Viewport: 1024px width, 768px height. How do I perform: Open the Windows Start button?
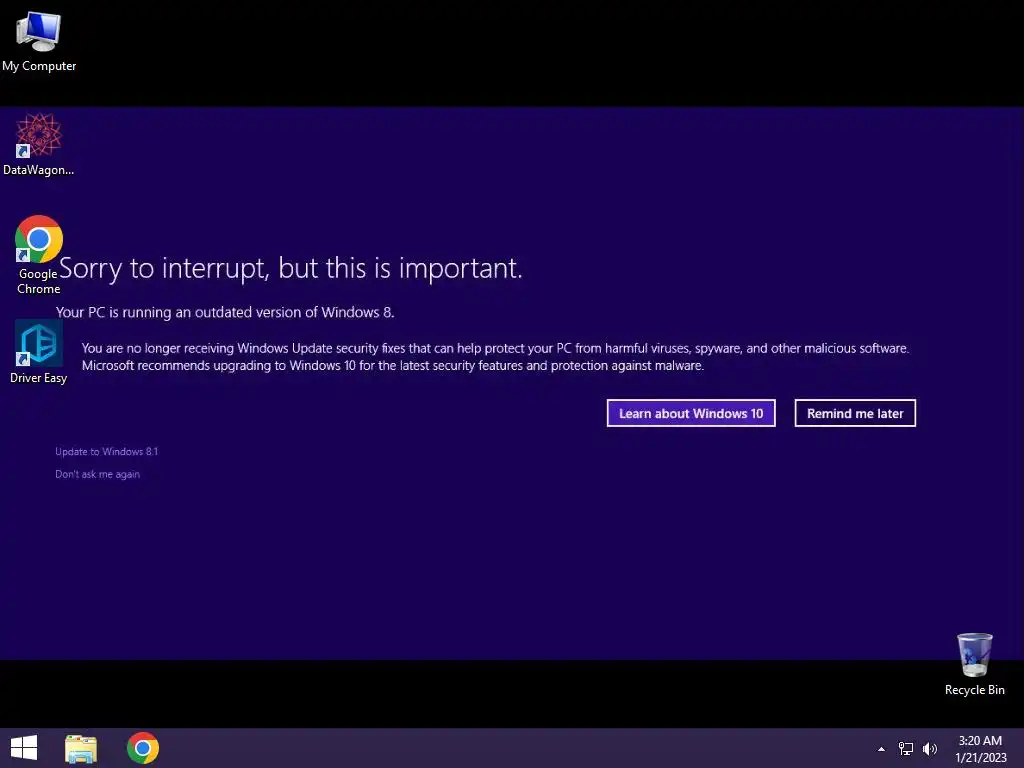click(x=24, y=748)
